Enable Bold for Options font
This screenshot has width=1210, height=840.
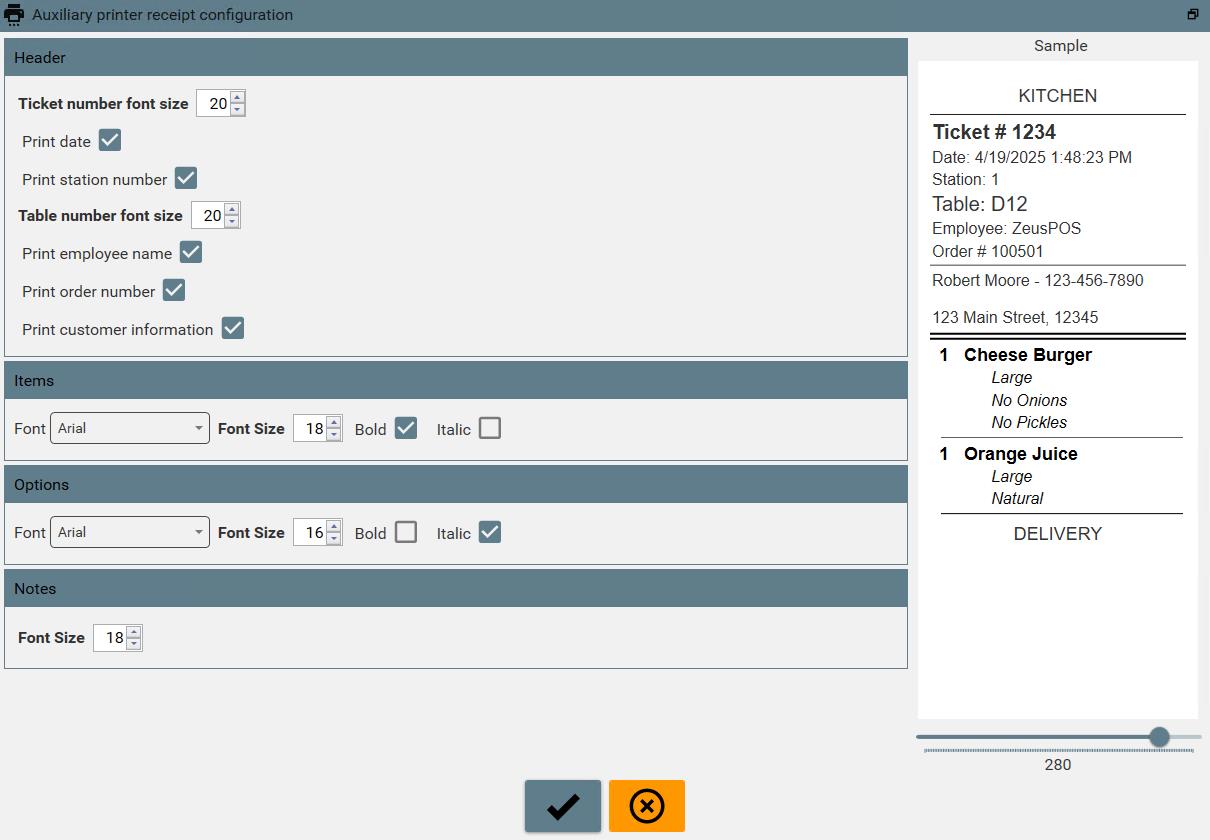[406, 532]
